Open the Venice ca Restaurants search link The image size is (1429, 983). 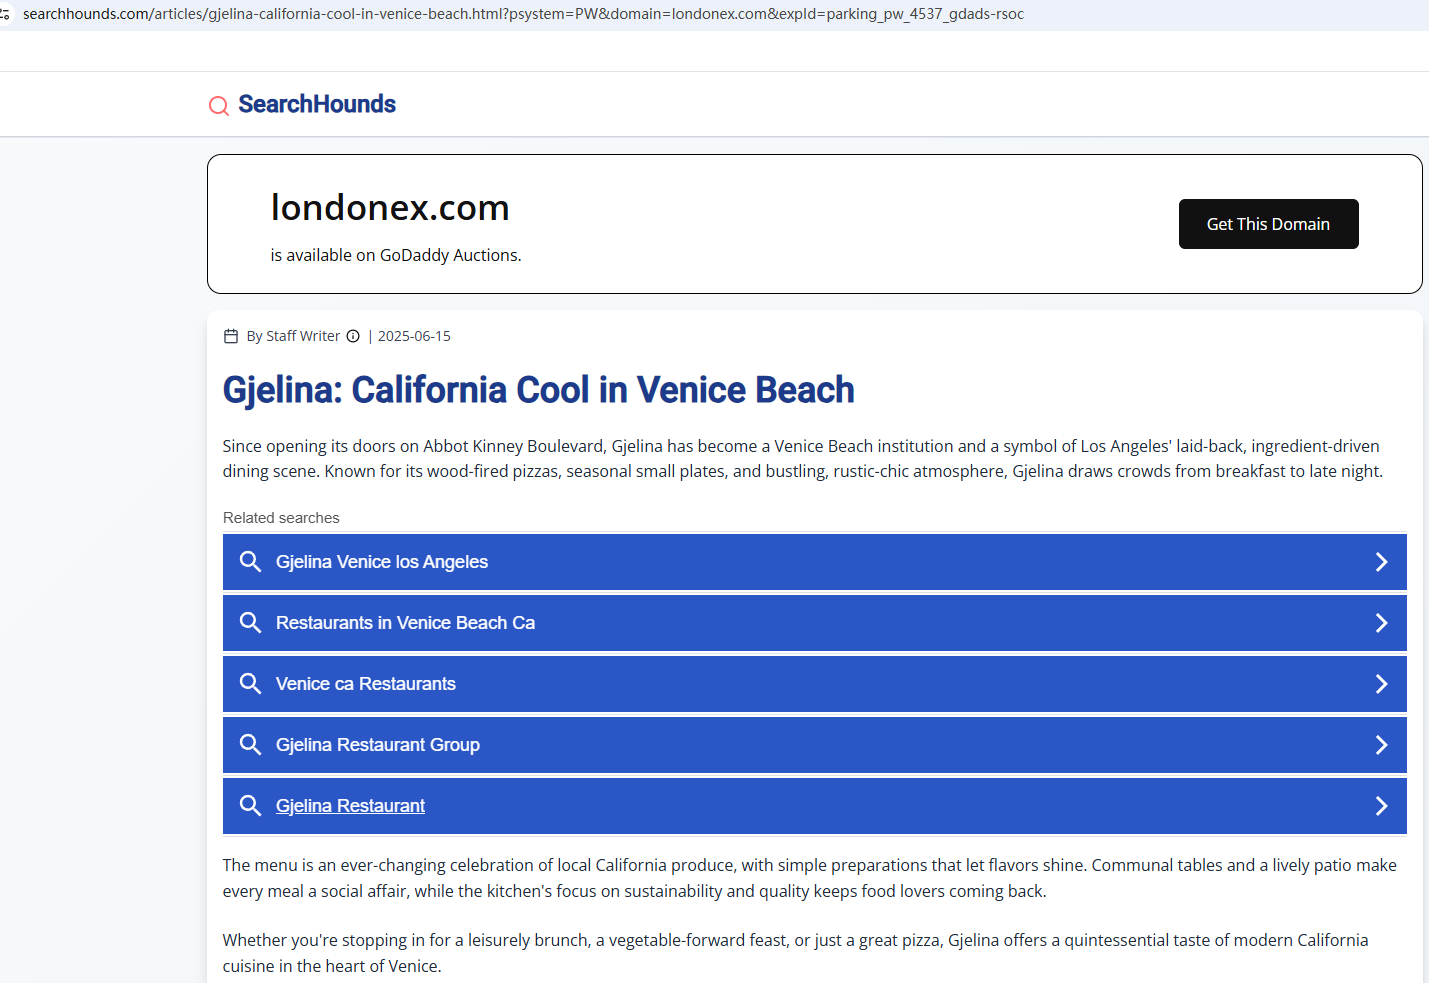pyautogui.click(x=366, y=684)
